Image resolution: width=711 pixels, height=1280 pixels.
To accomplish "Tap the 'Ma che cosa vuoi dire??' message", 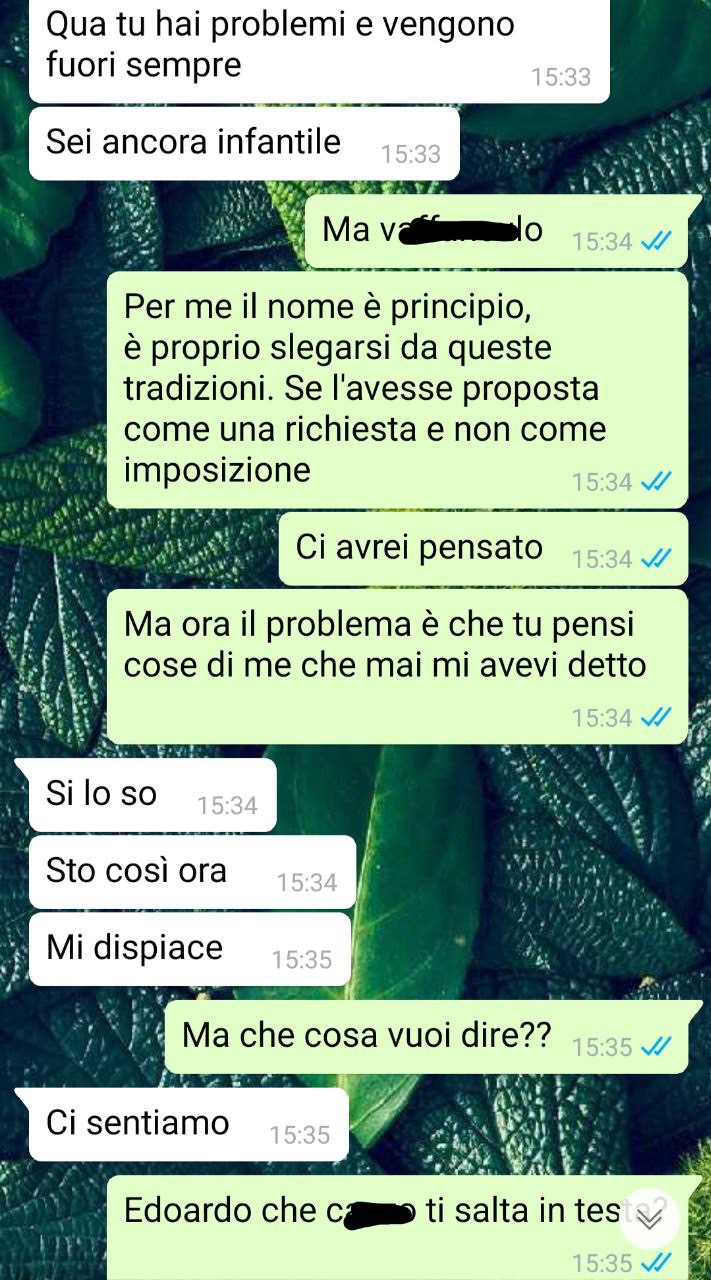I will 426,1037.
